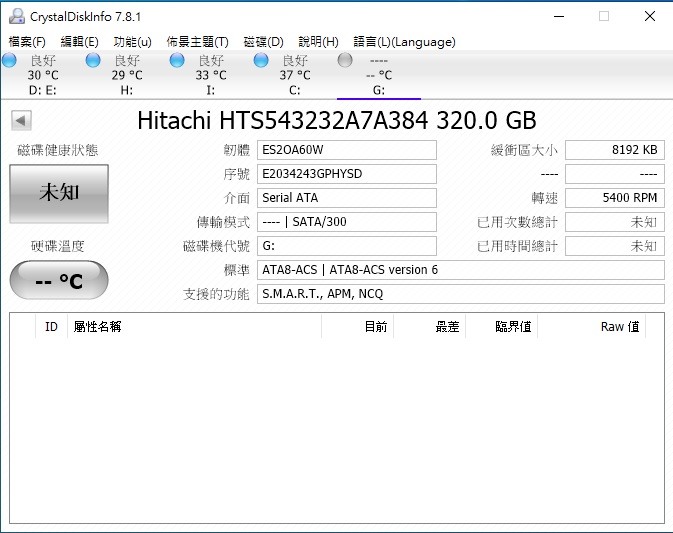673x533 pixels.
Task: Click the 最差 column header
Action: coord(430,327)
